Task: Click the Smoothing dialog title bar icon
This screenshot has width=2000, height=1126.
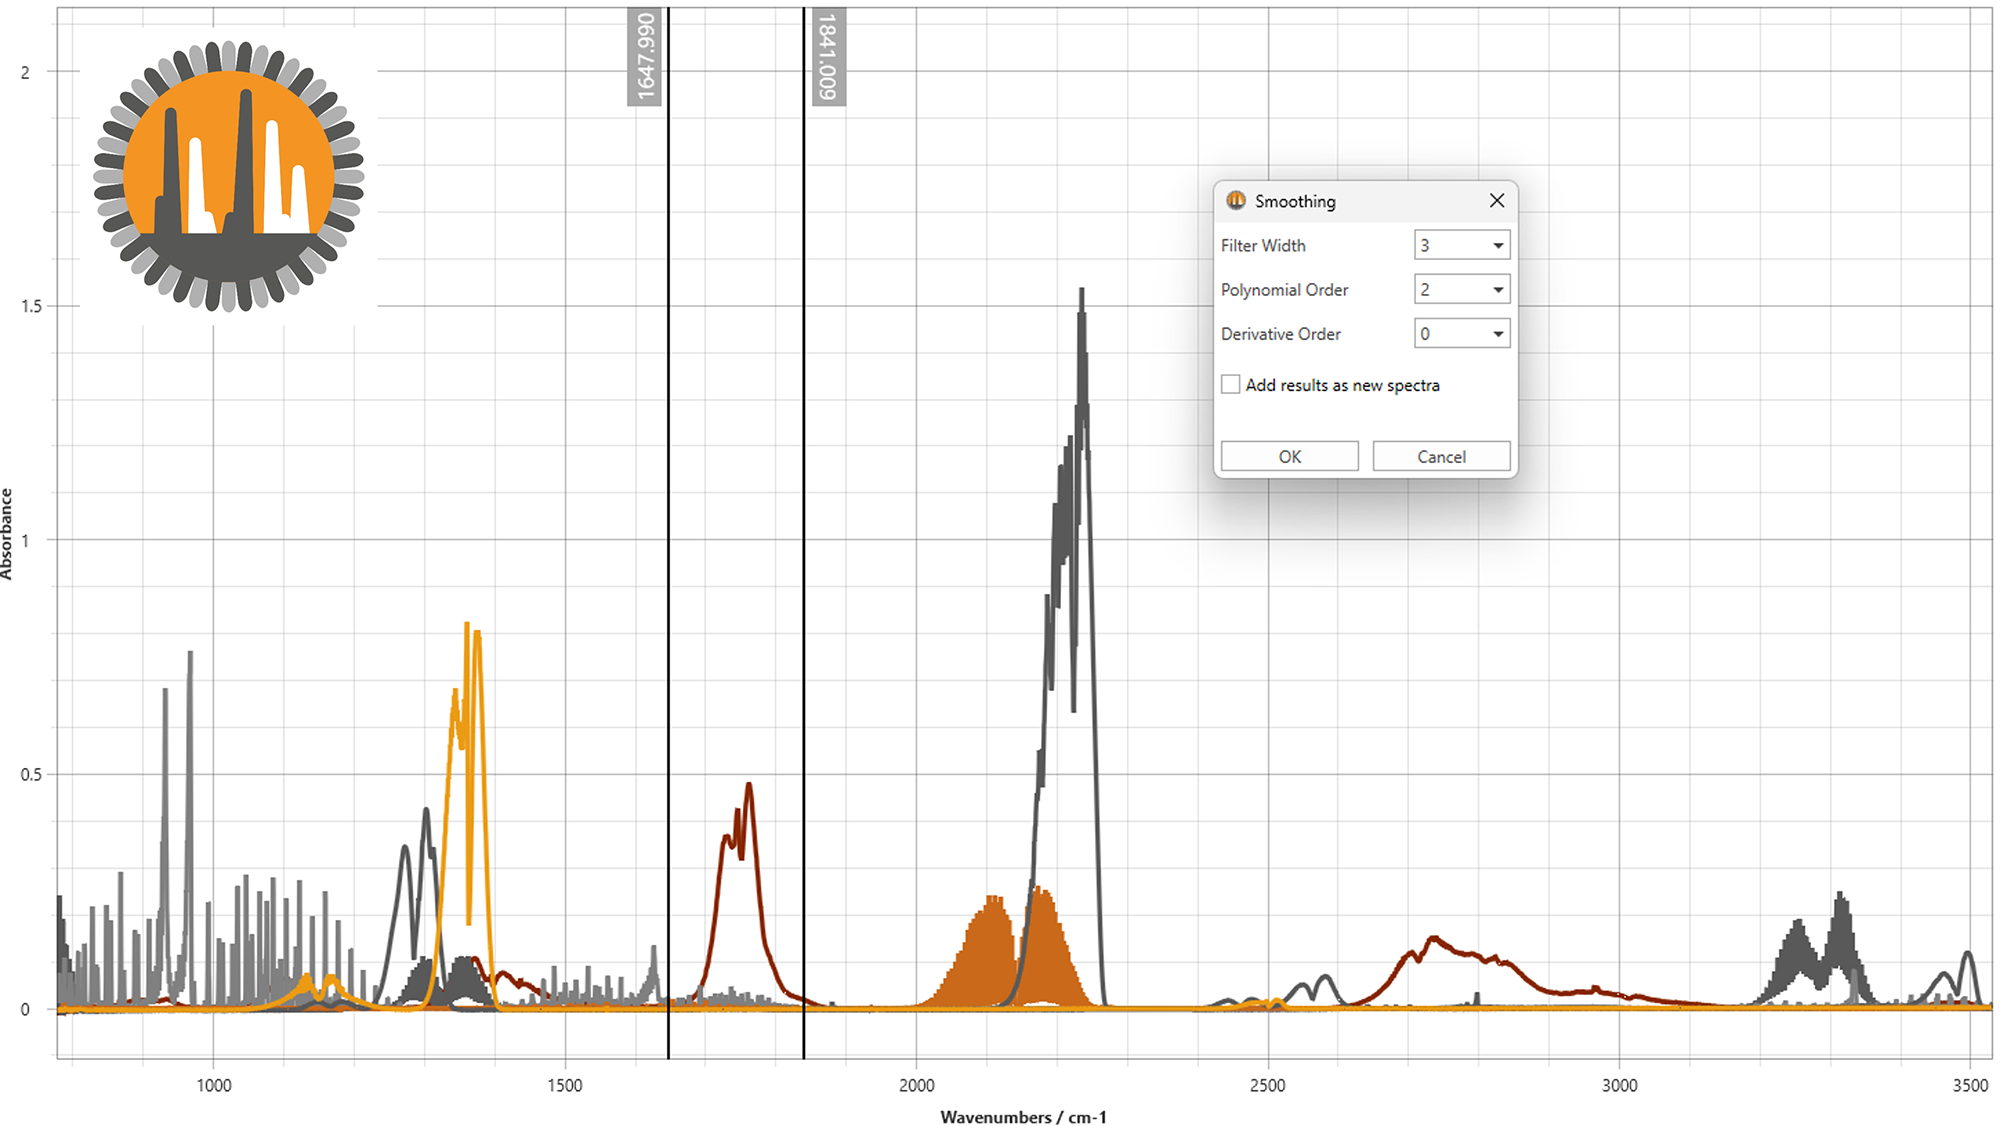Action: 1238,201
